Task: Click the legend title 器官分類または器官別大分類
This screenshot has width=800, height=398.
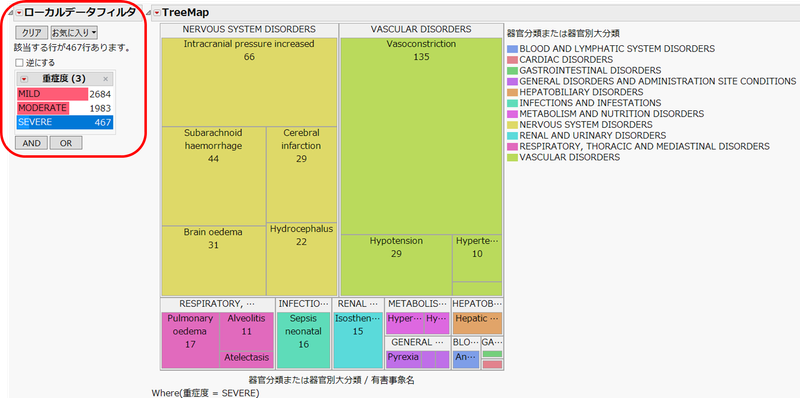Action: pos(563,34)
